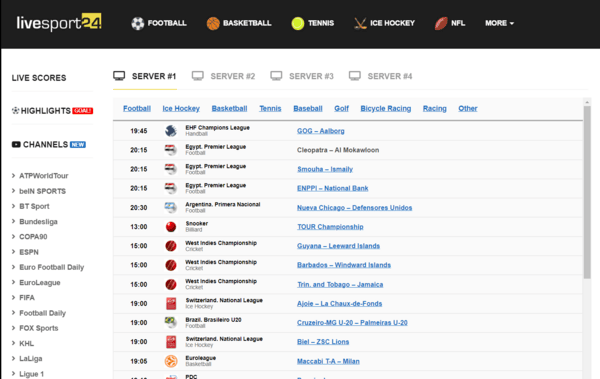Click the red snooker ball icon
This screenshot has width=600, height=379.
[x=171, y=227]
